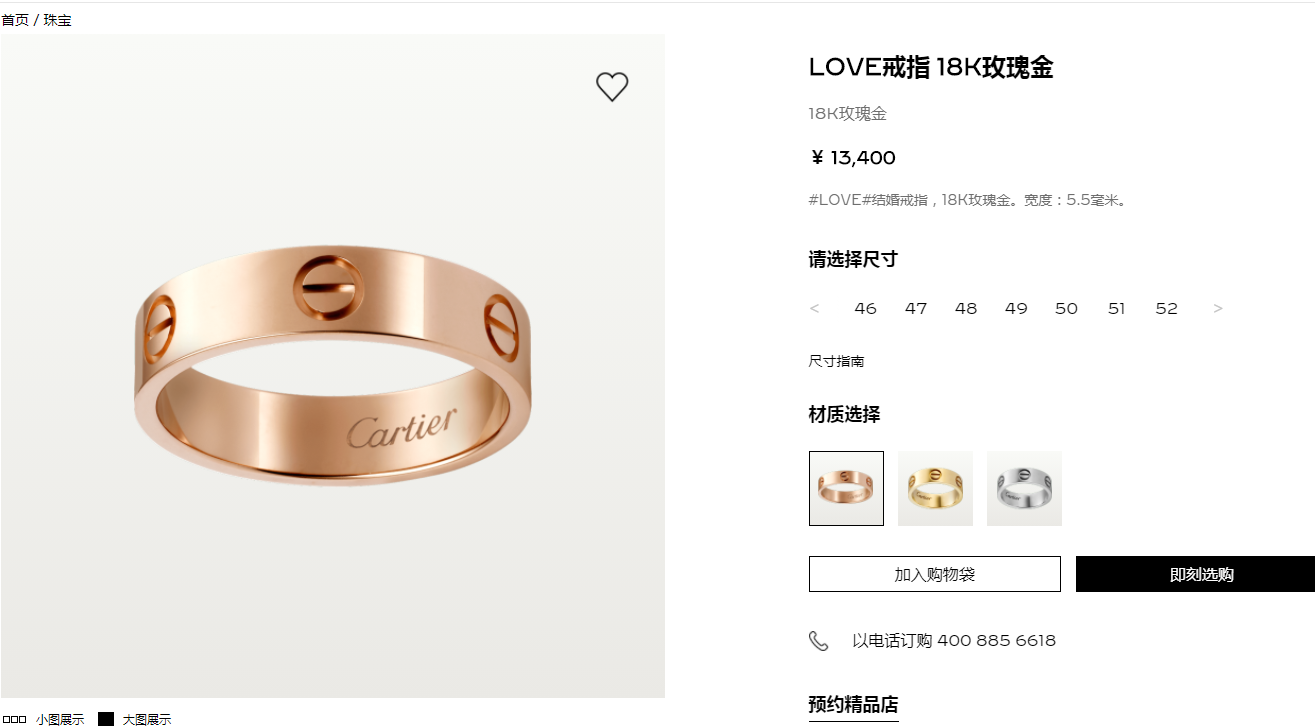Select the white gold material thumbnail
1315x726 pixels.
click(x=1024, y=488)
